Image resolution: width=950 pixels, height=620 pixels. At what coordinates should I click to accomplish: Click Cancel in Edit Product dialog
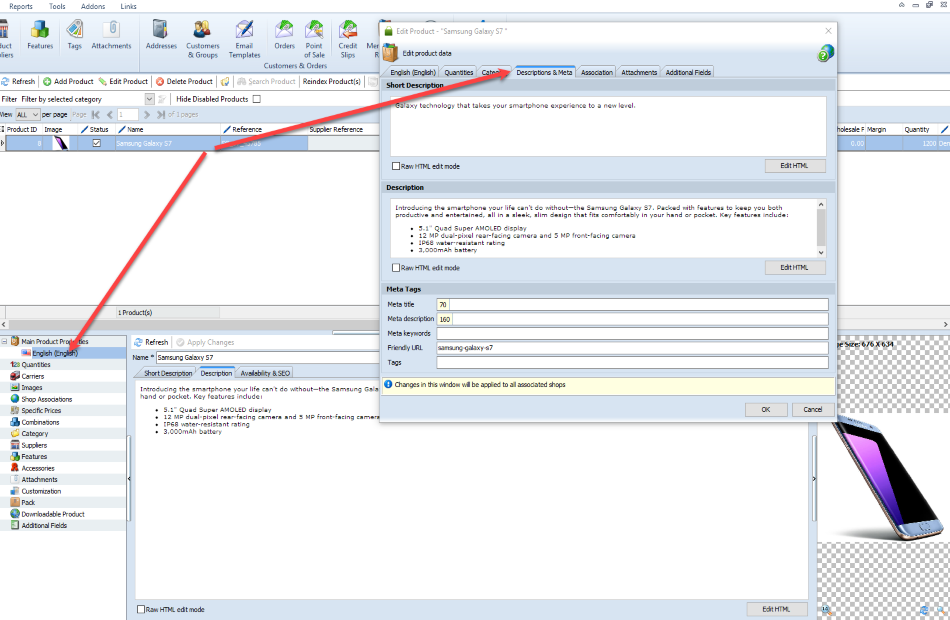[812, 410]
